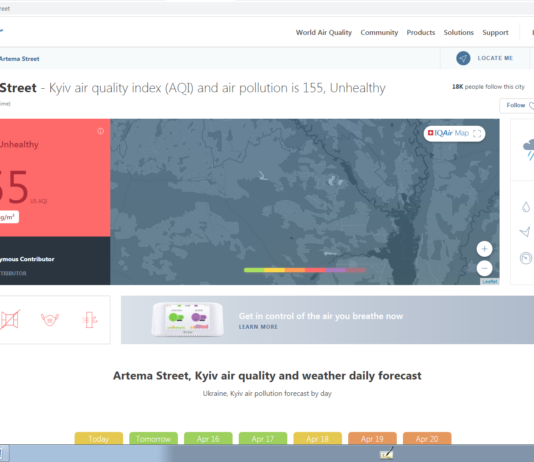Zoom in on the air quality map

coord(484,249)
